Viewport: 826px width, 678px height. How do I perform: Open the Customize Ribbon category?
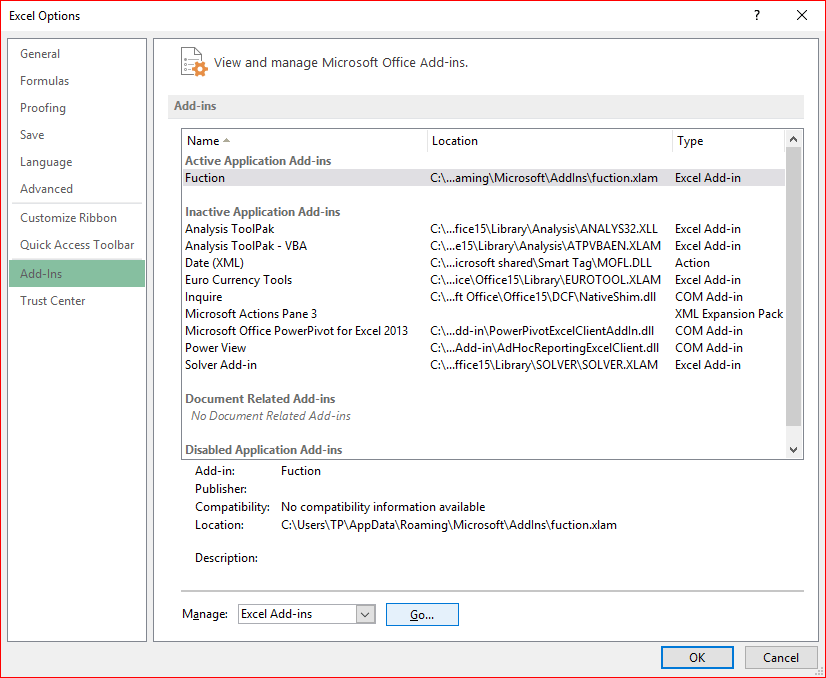click(x=68, y=218)
